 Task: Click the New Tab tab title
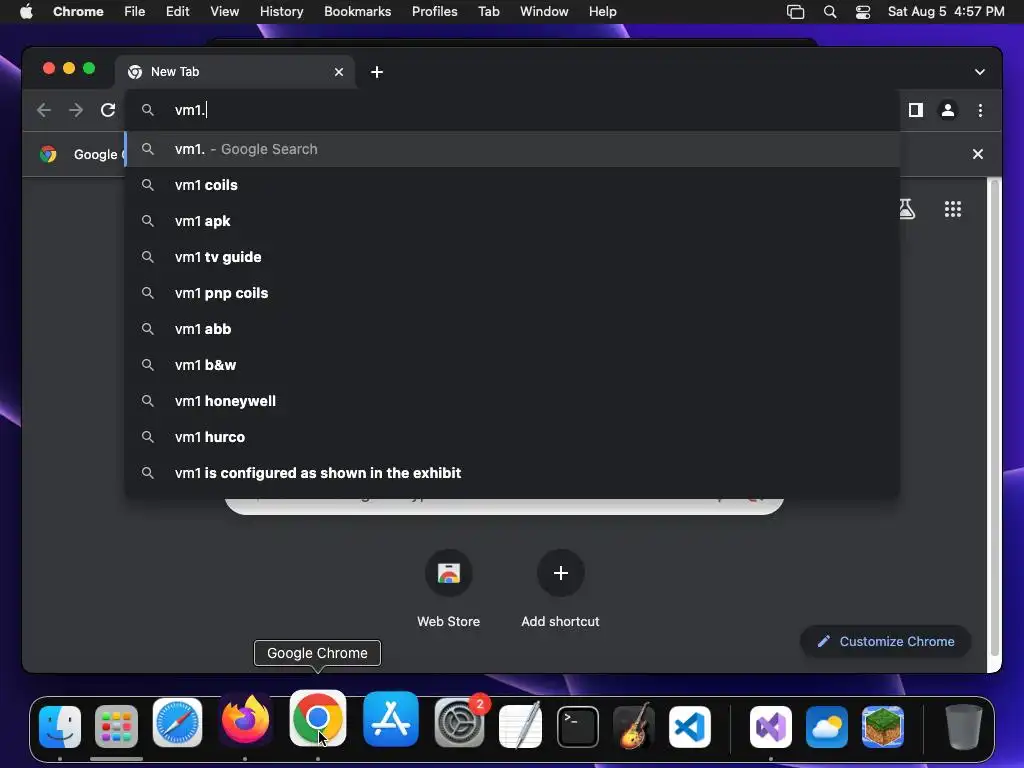[x=175, y=72]
